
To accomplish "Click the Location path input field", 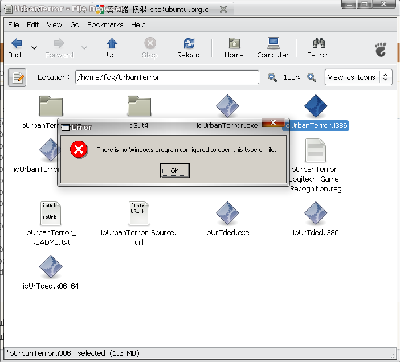I will coord(167,77).
